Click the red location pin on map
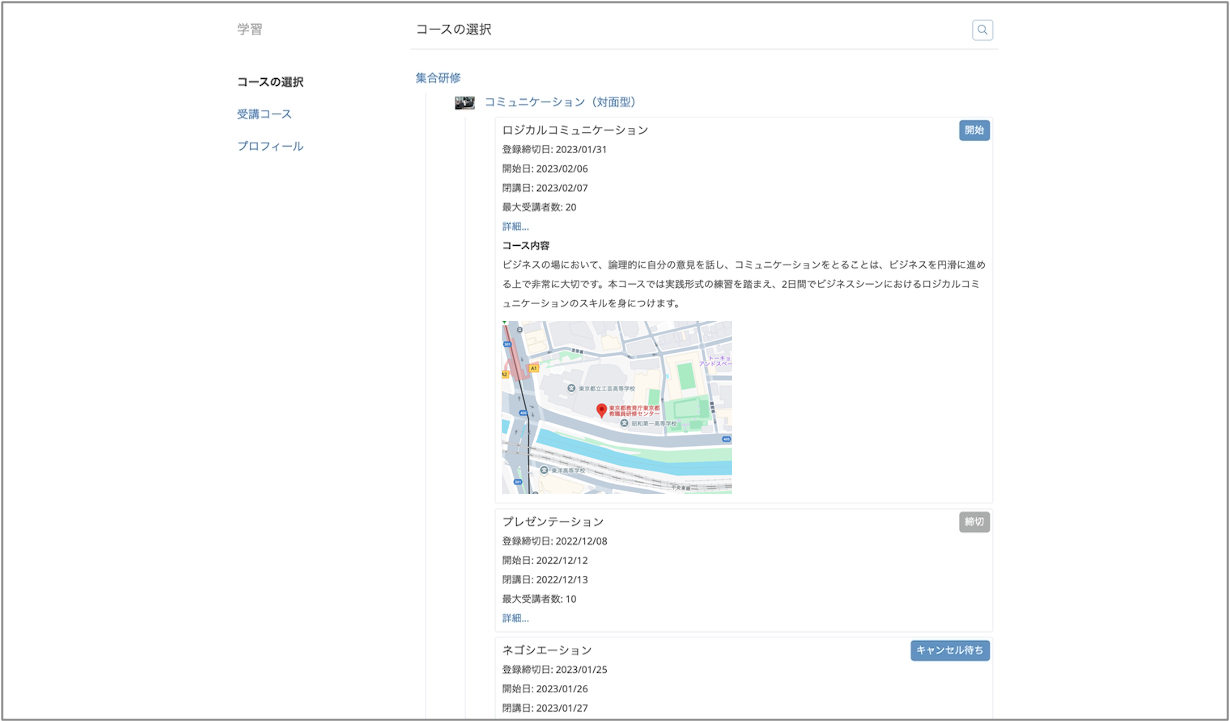The height and width of the screenshot is (721, 1230). click(x=602, y=411)
